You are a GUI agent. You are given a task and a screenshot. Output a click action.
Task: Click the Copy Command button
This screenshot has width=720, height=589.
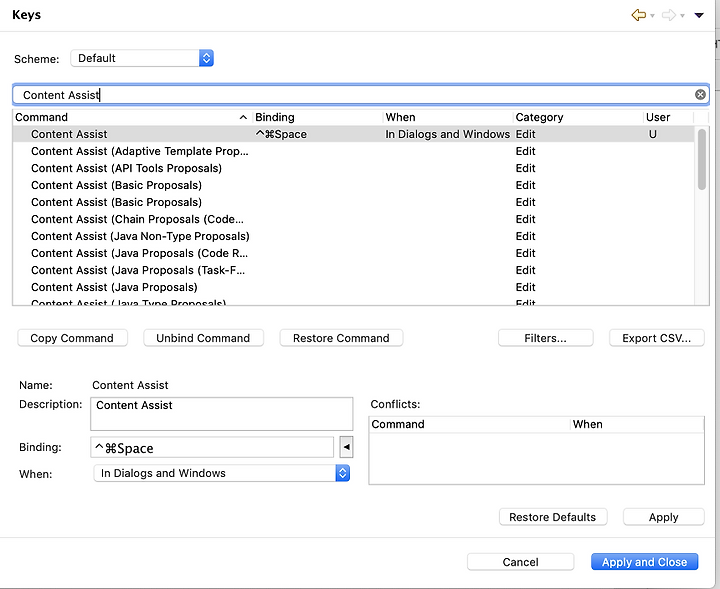point(72,338)
